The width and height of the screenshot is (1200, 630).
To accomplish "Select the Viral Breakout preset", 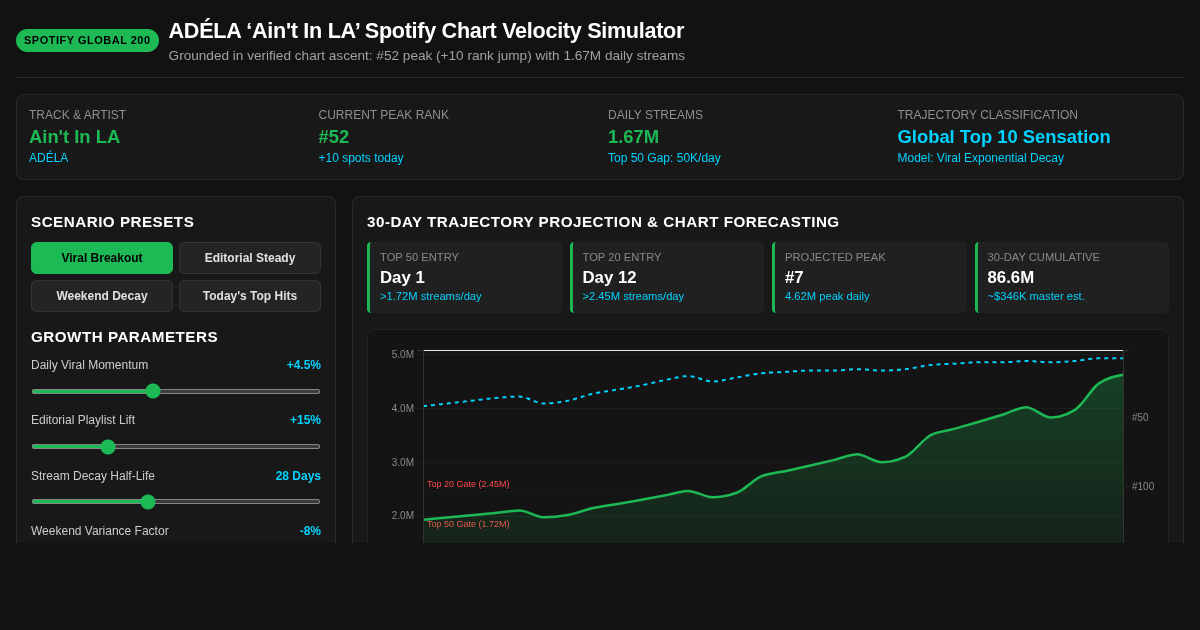I will 102,258.
